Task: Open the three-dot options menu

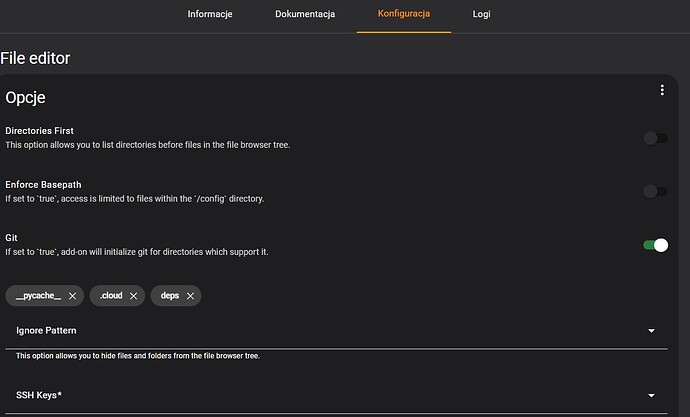Action: 661,91
